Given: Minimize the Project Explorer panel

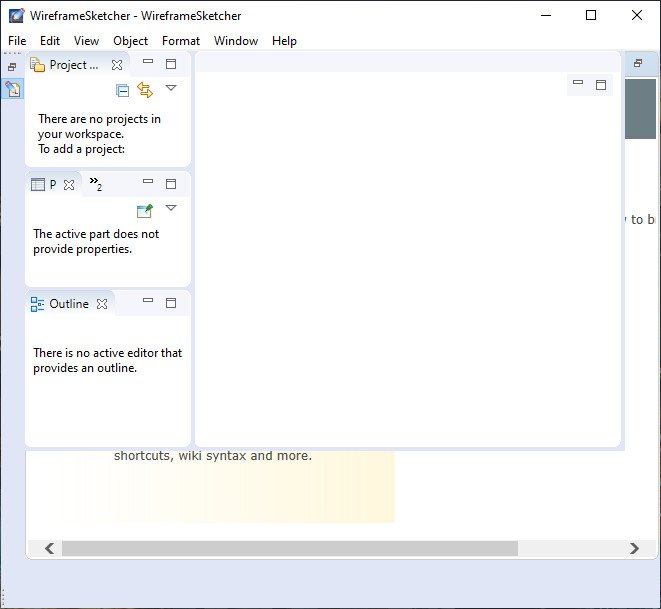Looking at the screenshot, I should coord(148,62).
